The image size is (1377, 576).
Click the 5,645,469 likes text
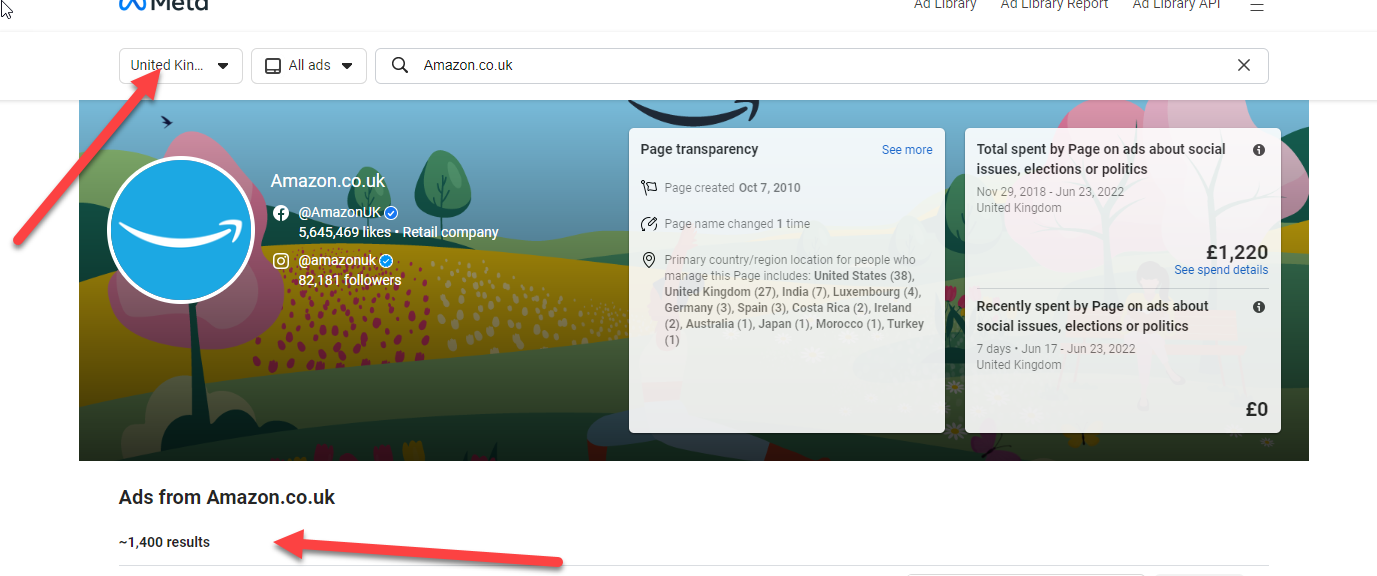344,232
